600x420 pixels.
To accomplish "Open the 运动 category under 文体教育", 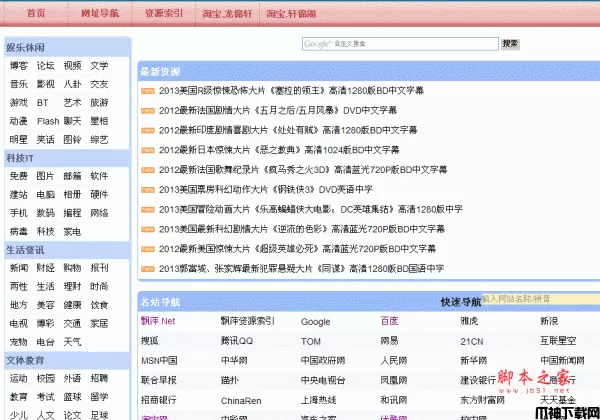I will coord(19,379).
